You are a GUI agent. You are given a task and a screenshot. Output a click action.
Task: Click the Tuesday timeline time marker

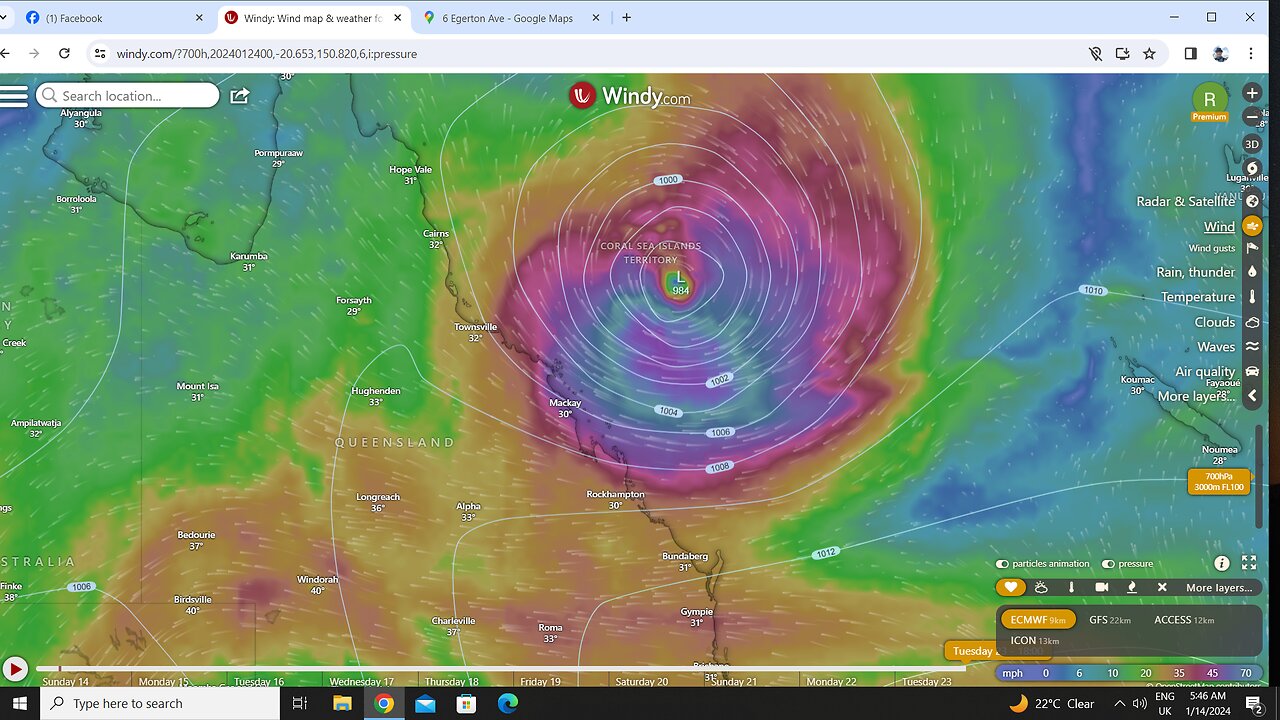pos(997,651)
